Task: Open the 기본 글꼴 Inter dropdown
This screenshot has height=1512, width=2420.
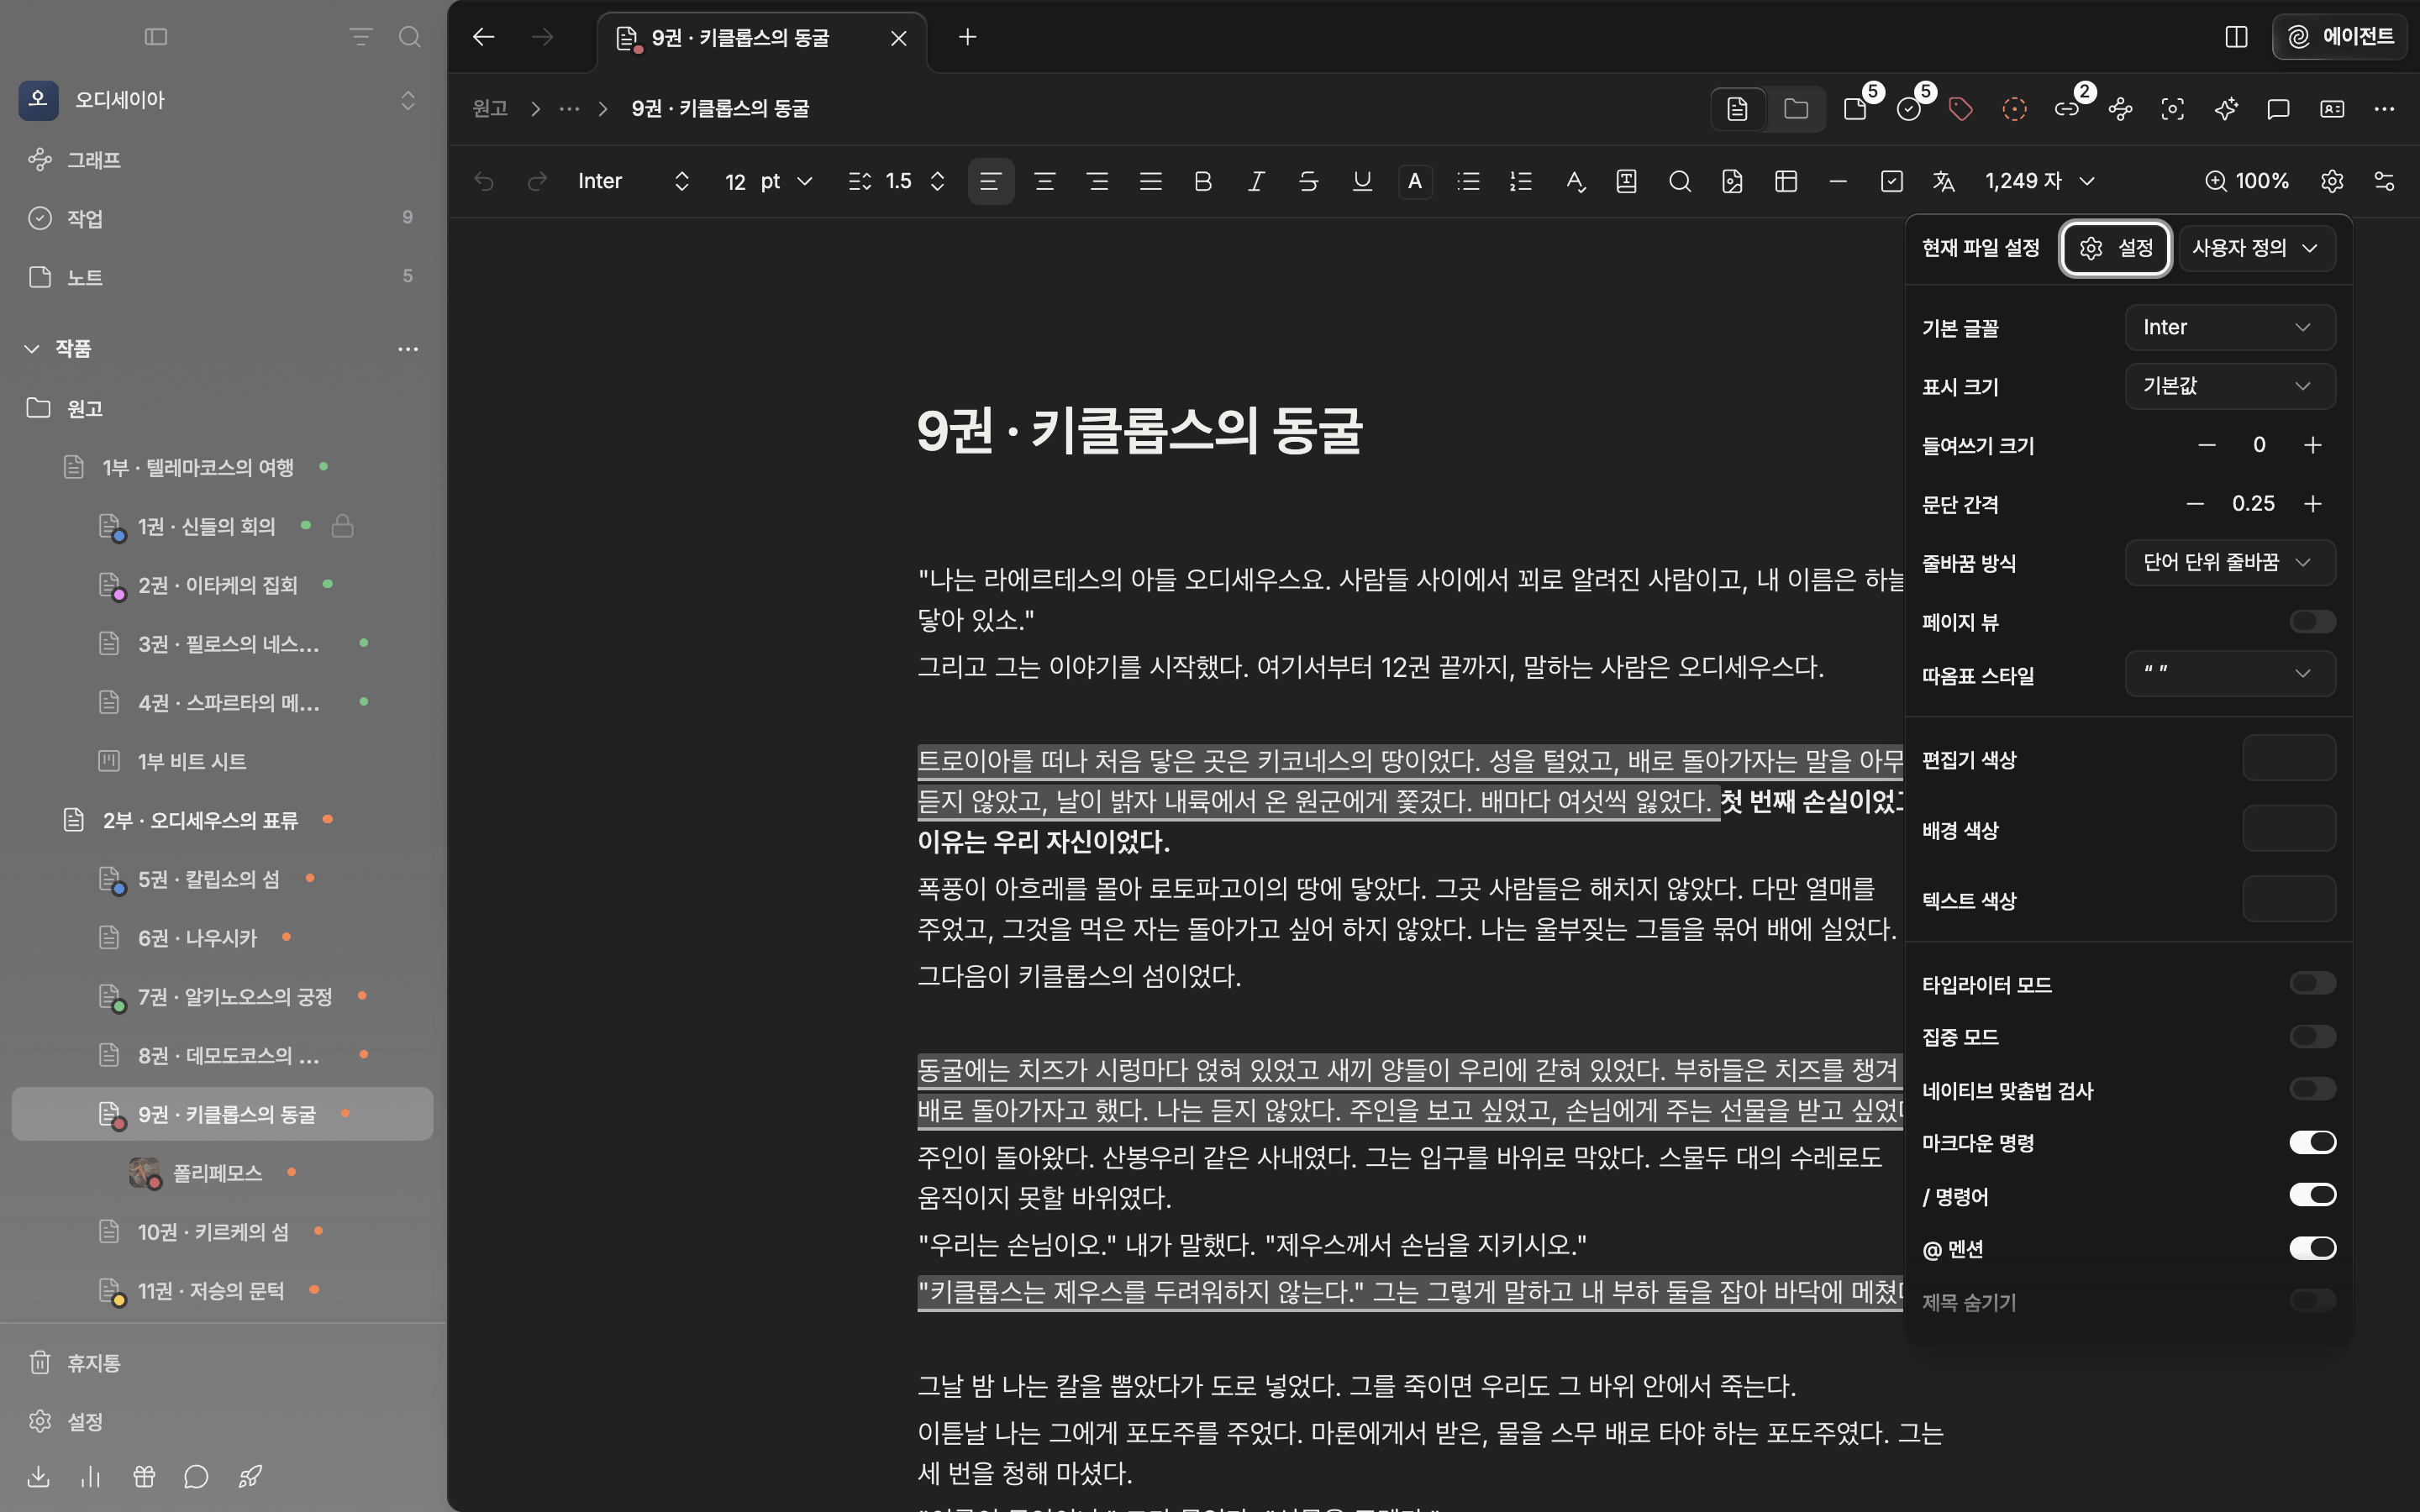Action: (2230, 327)
